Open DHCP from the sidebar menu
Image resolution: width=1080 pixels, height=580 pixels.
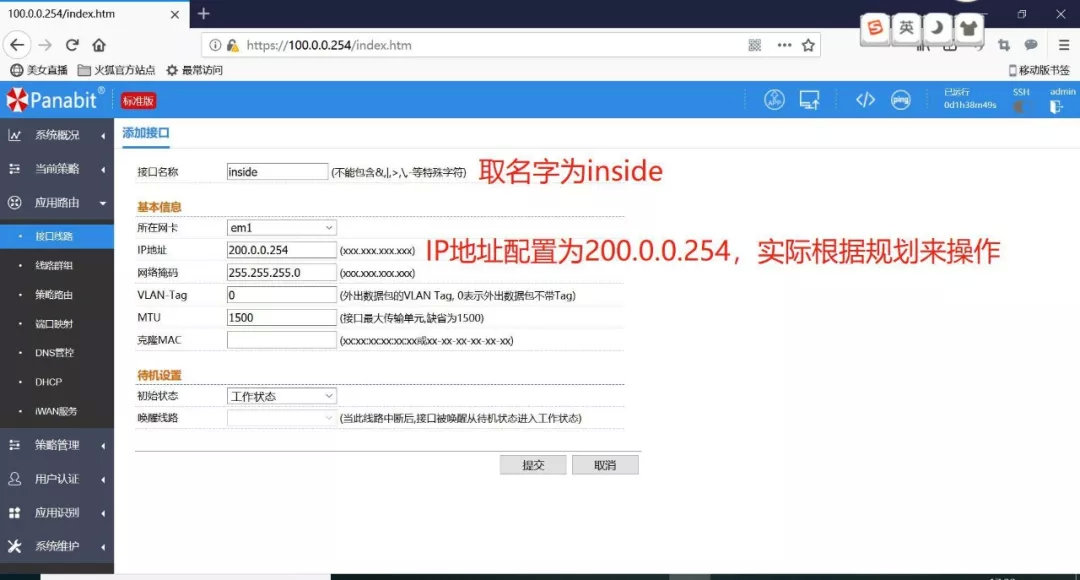(48, 381)
